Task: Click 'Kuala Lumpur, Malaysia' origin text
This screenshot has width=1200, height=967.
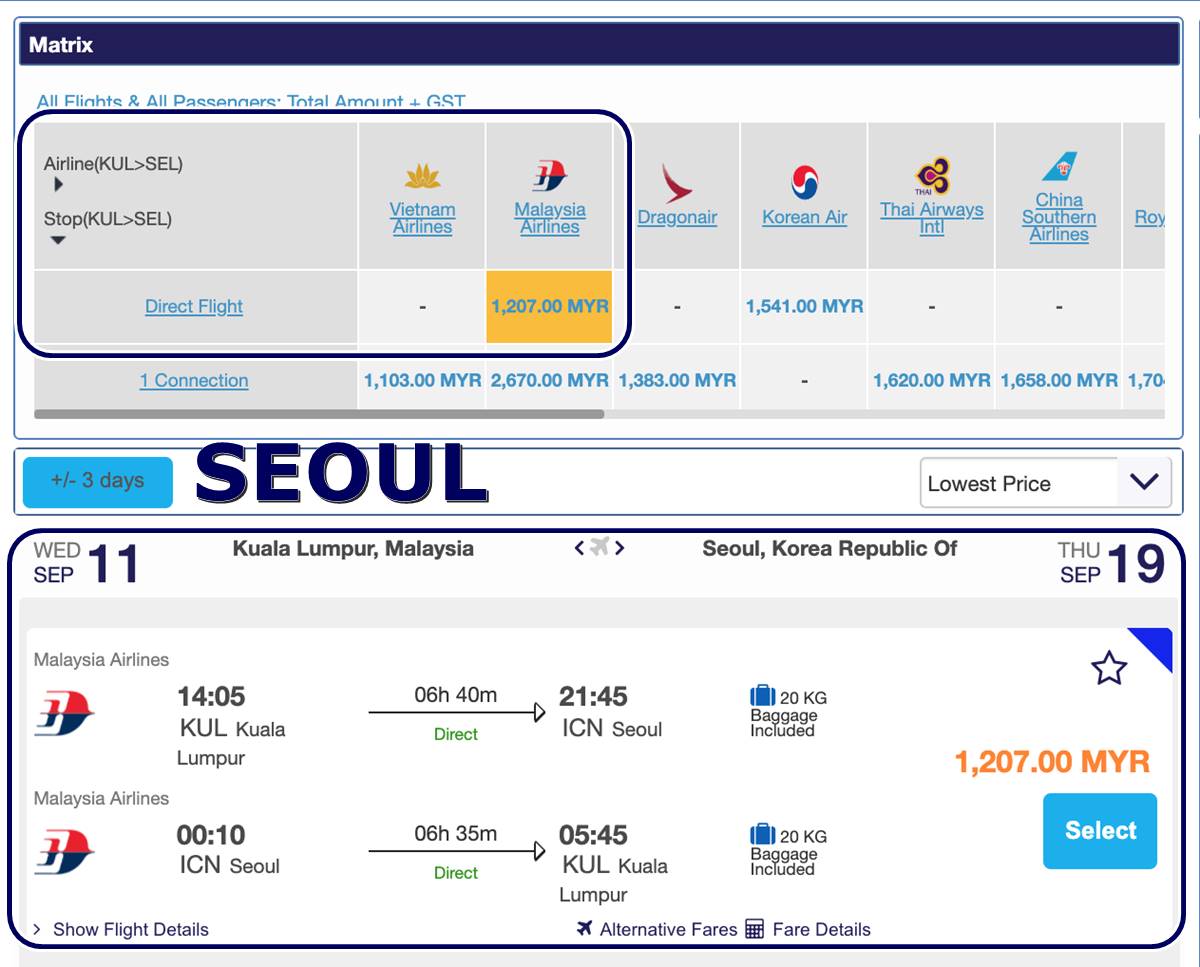Action: 353,548
